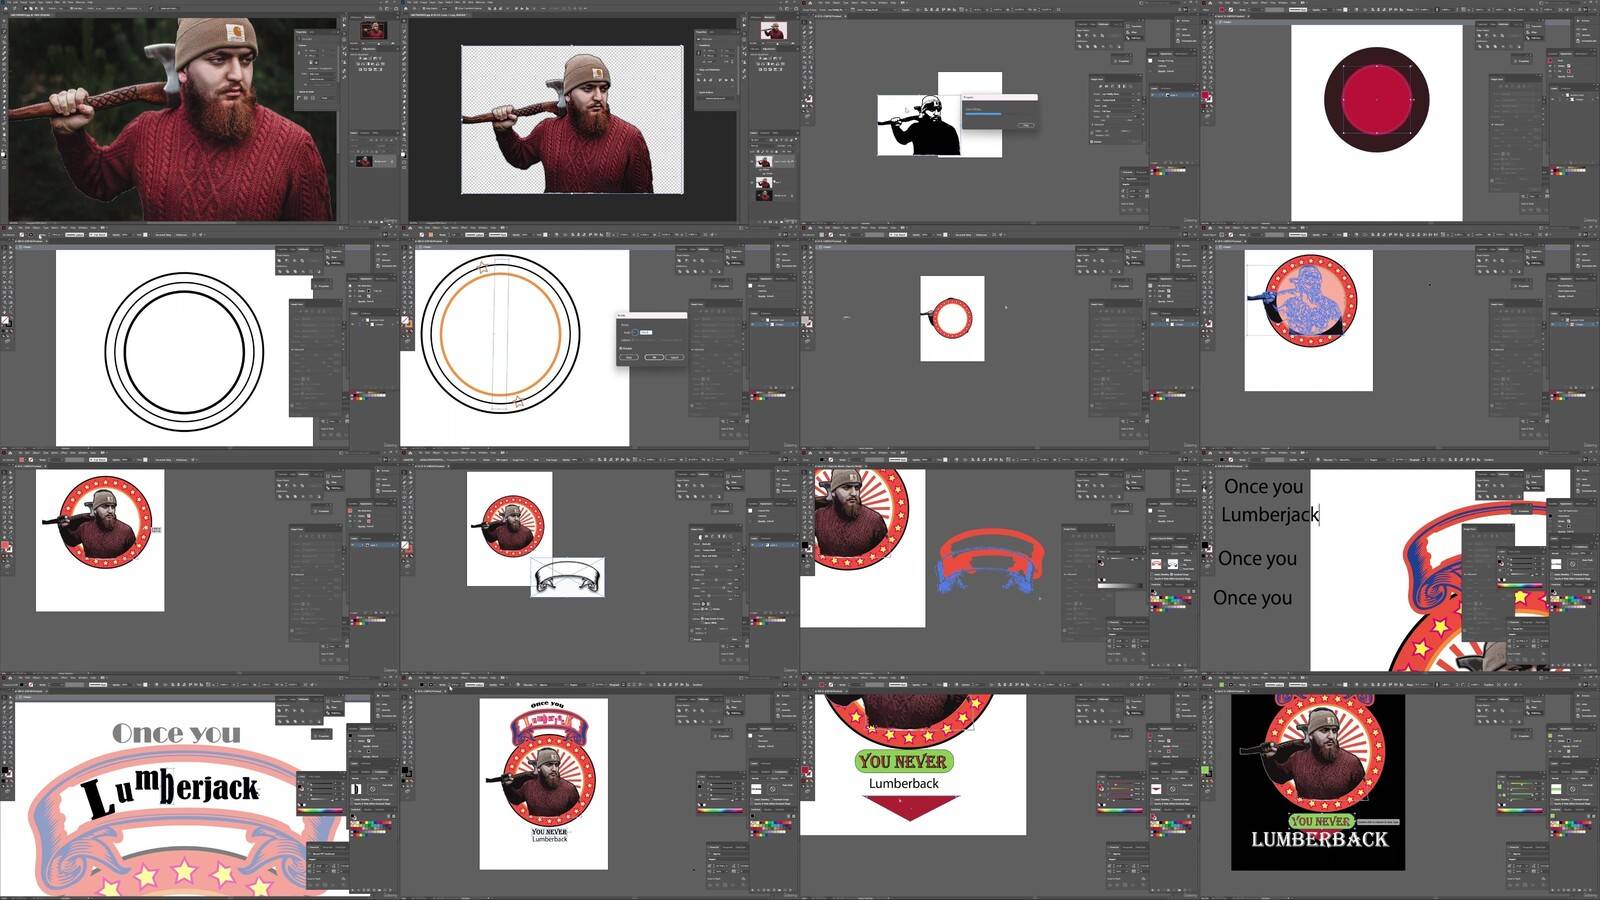
Task: Pick the Pen tool beside black concentric rings
Action: tap(5, 258)
